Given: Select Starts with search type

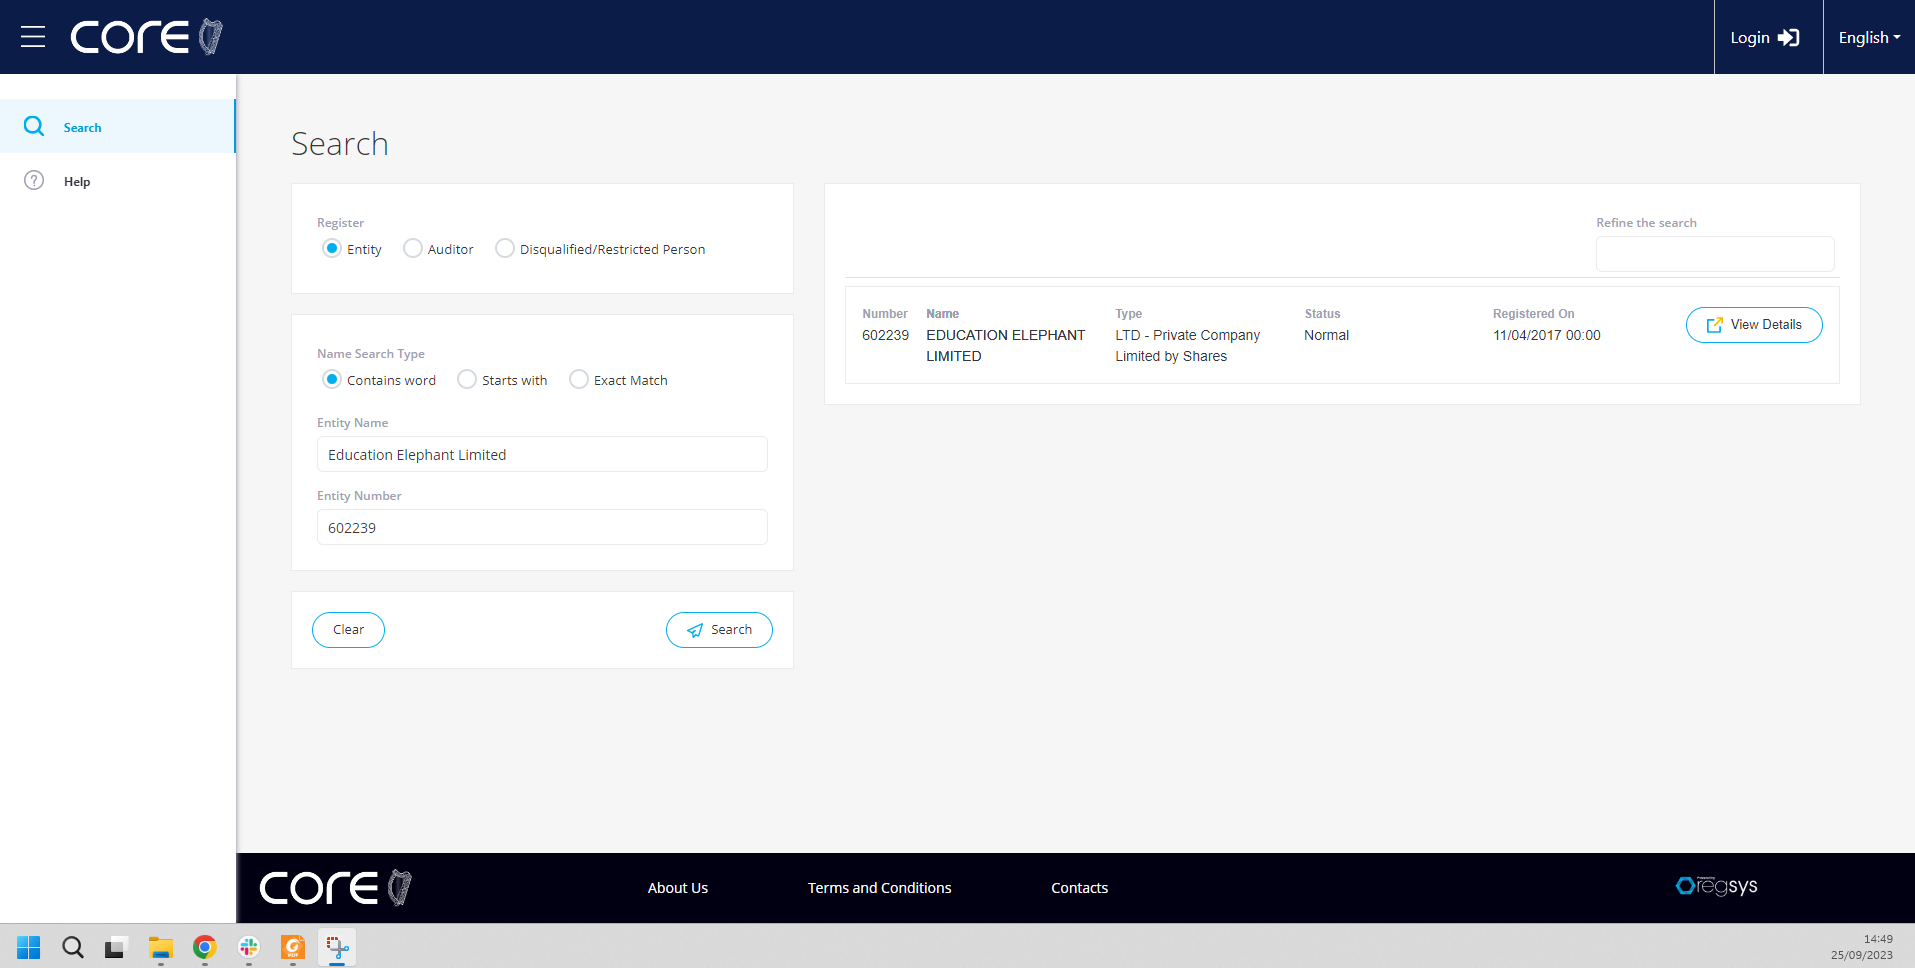Looking at the screenshot, I should point(467,379).
